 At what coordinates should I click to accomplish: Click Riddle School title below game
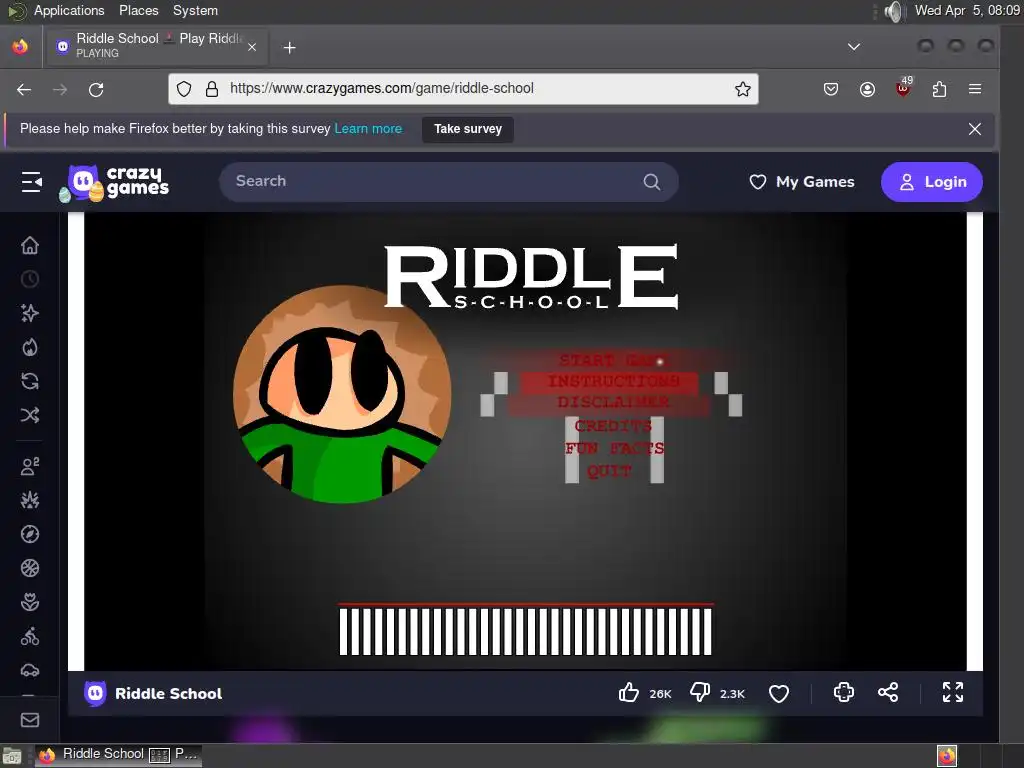pyautogui.click(x=168, y=694)
